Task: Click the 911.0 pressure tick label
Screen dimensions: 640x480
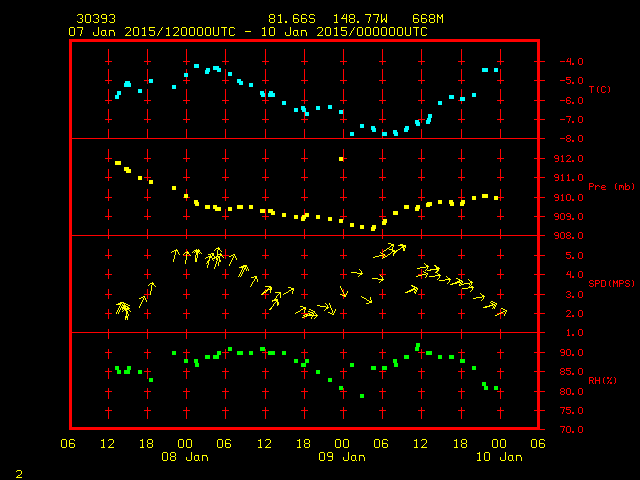Action: click(x=569, y=178)
